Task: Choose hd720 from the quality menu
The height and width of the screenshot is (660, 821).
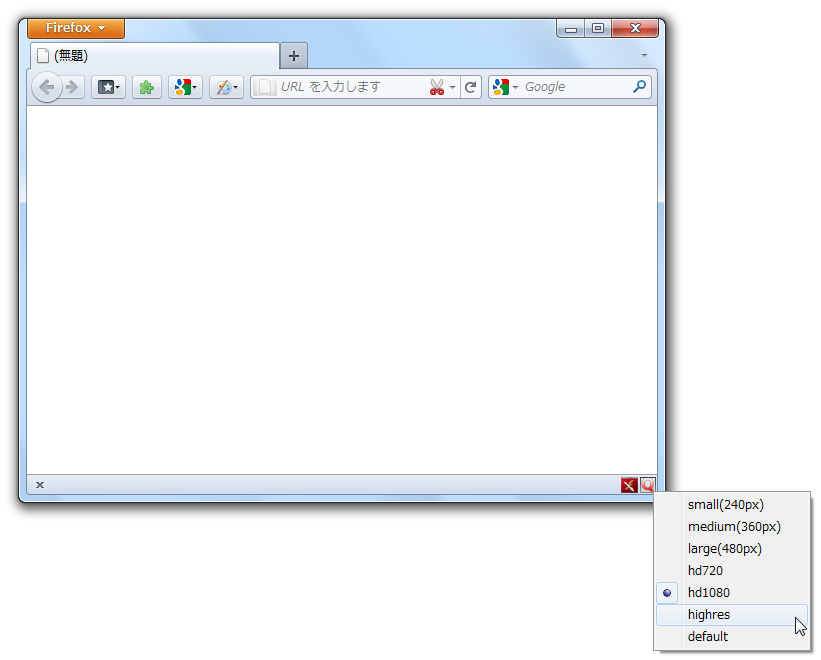Action: tap(732, 570)
